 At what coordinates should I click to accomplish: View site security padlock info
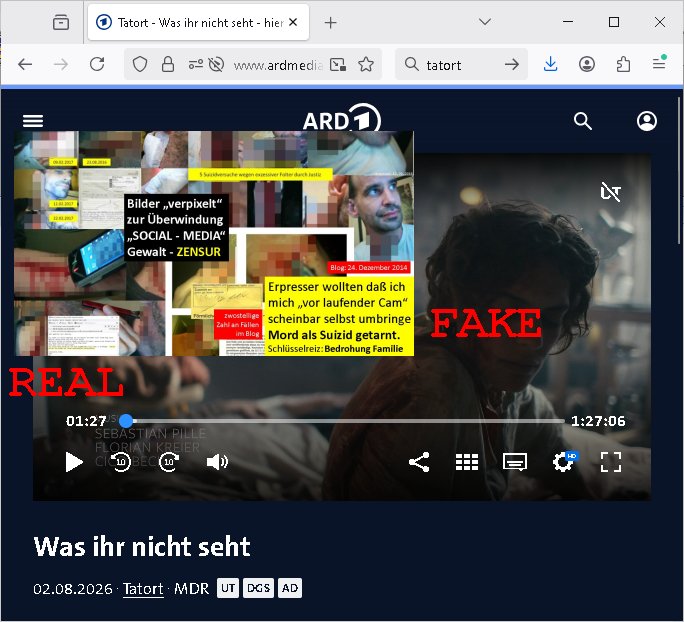pyautogui.click(x=168, y=65)
